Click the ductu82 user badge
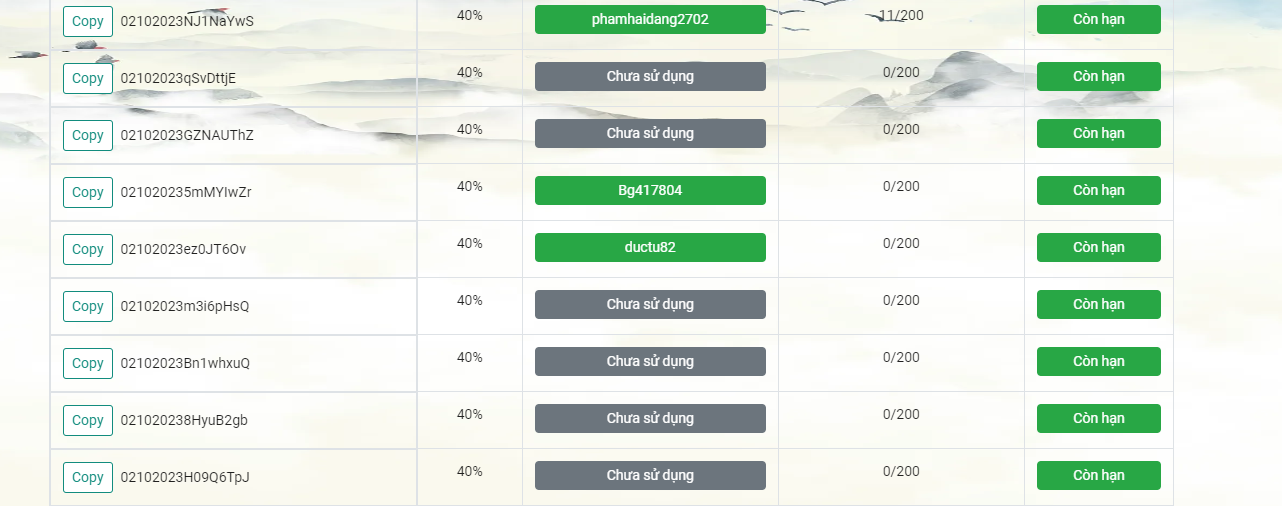 [650, 247]
